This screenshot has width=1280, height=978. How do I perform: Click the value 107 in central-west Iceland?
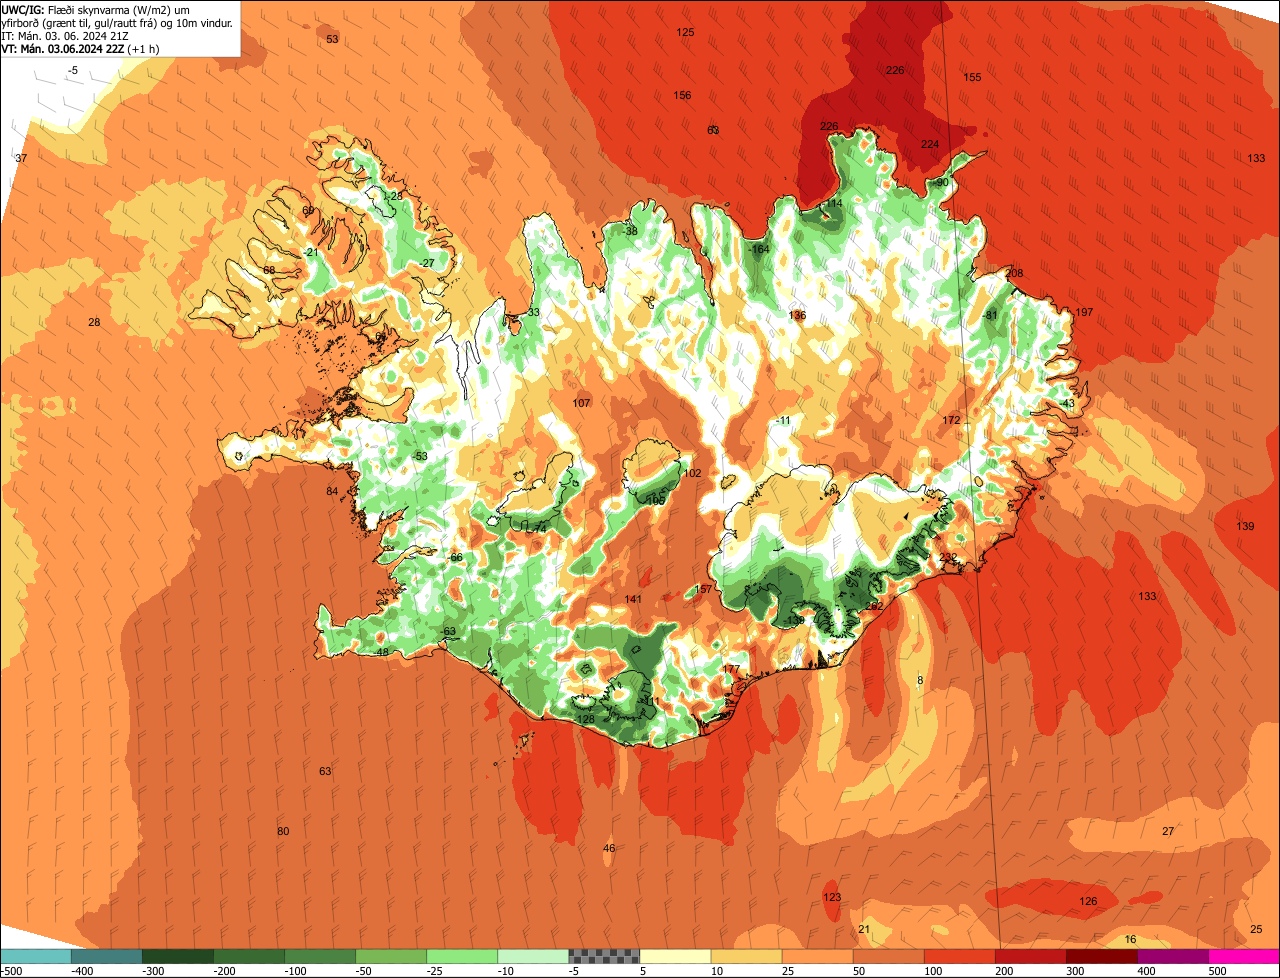[x=581, y=403]
